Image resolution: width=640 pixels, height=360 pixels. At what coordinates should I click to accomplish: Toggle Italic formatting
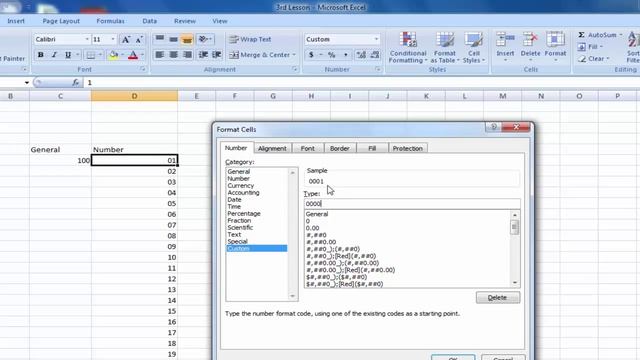(54, 55)
